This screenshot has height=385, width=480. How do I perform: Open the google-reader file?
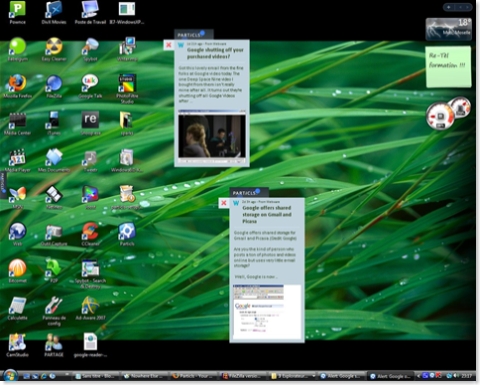[x=90, y=345]
